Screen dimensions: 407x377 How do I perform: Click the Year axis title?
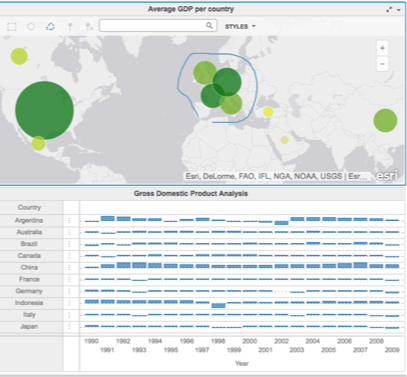pos(242,363)
